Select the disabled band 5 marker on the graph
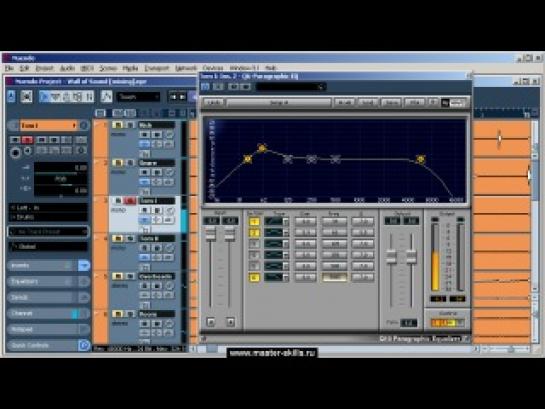The height and width of the screenshot is (409, 545). (335, 159)
